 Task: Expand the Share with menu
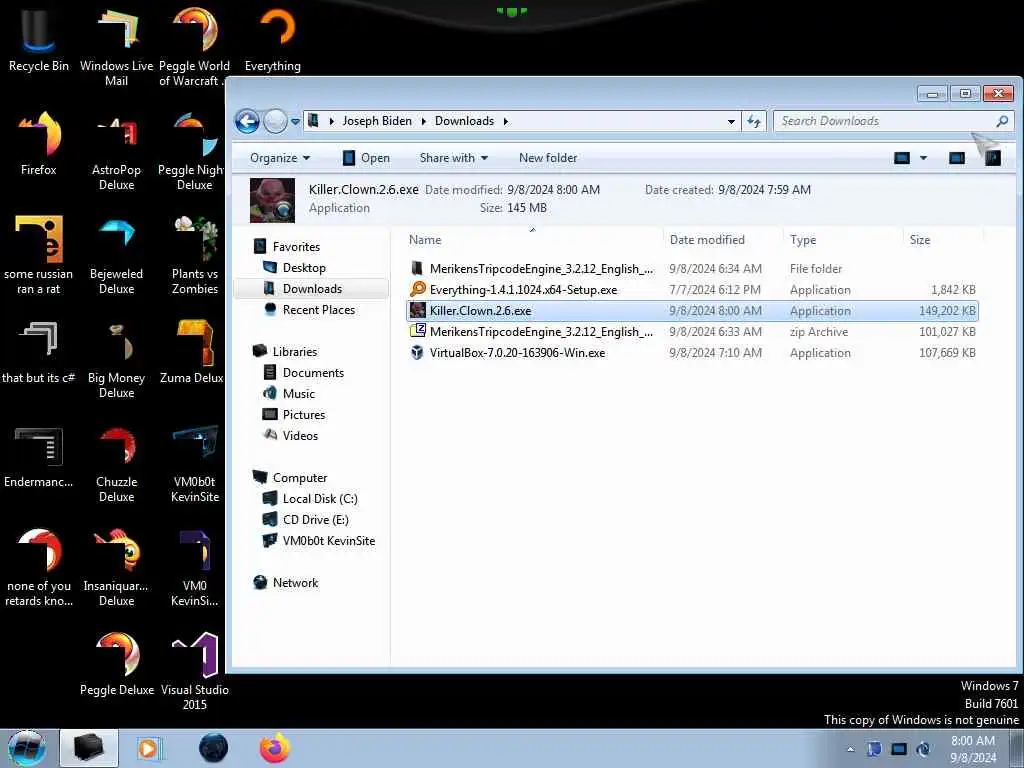click(454, 158)
